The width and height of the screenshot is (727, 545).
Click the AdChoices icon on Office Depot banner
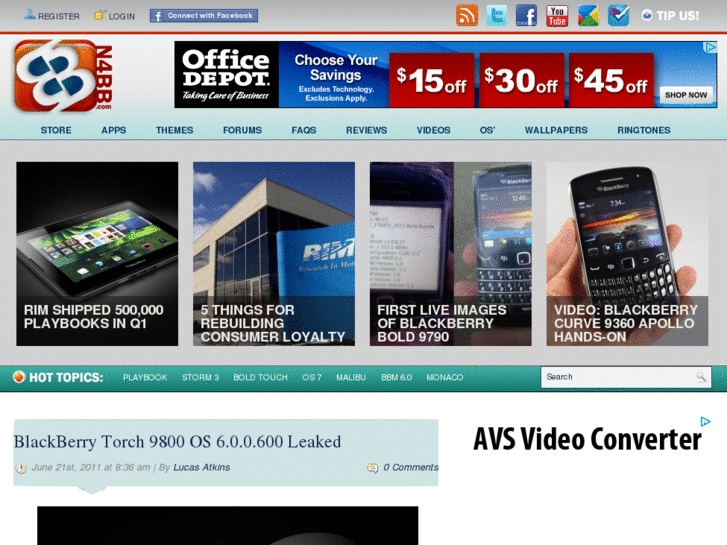[x=710, y=47]
